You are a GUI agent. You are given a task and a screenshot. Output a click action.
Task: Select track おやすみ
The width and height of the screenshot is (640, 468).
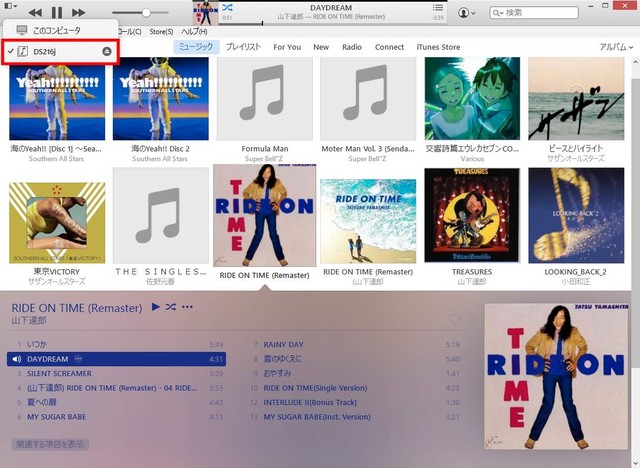(x=355, y=373)
